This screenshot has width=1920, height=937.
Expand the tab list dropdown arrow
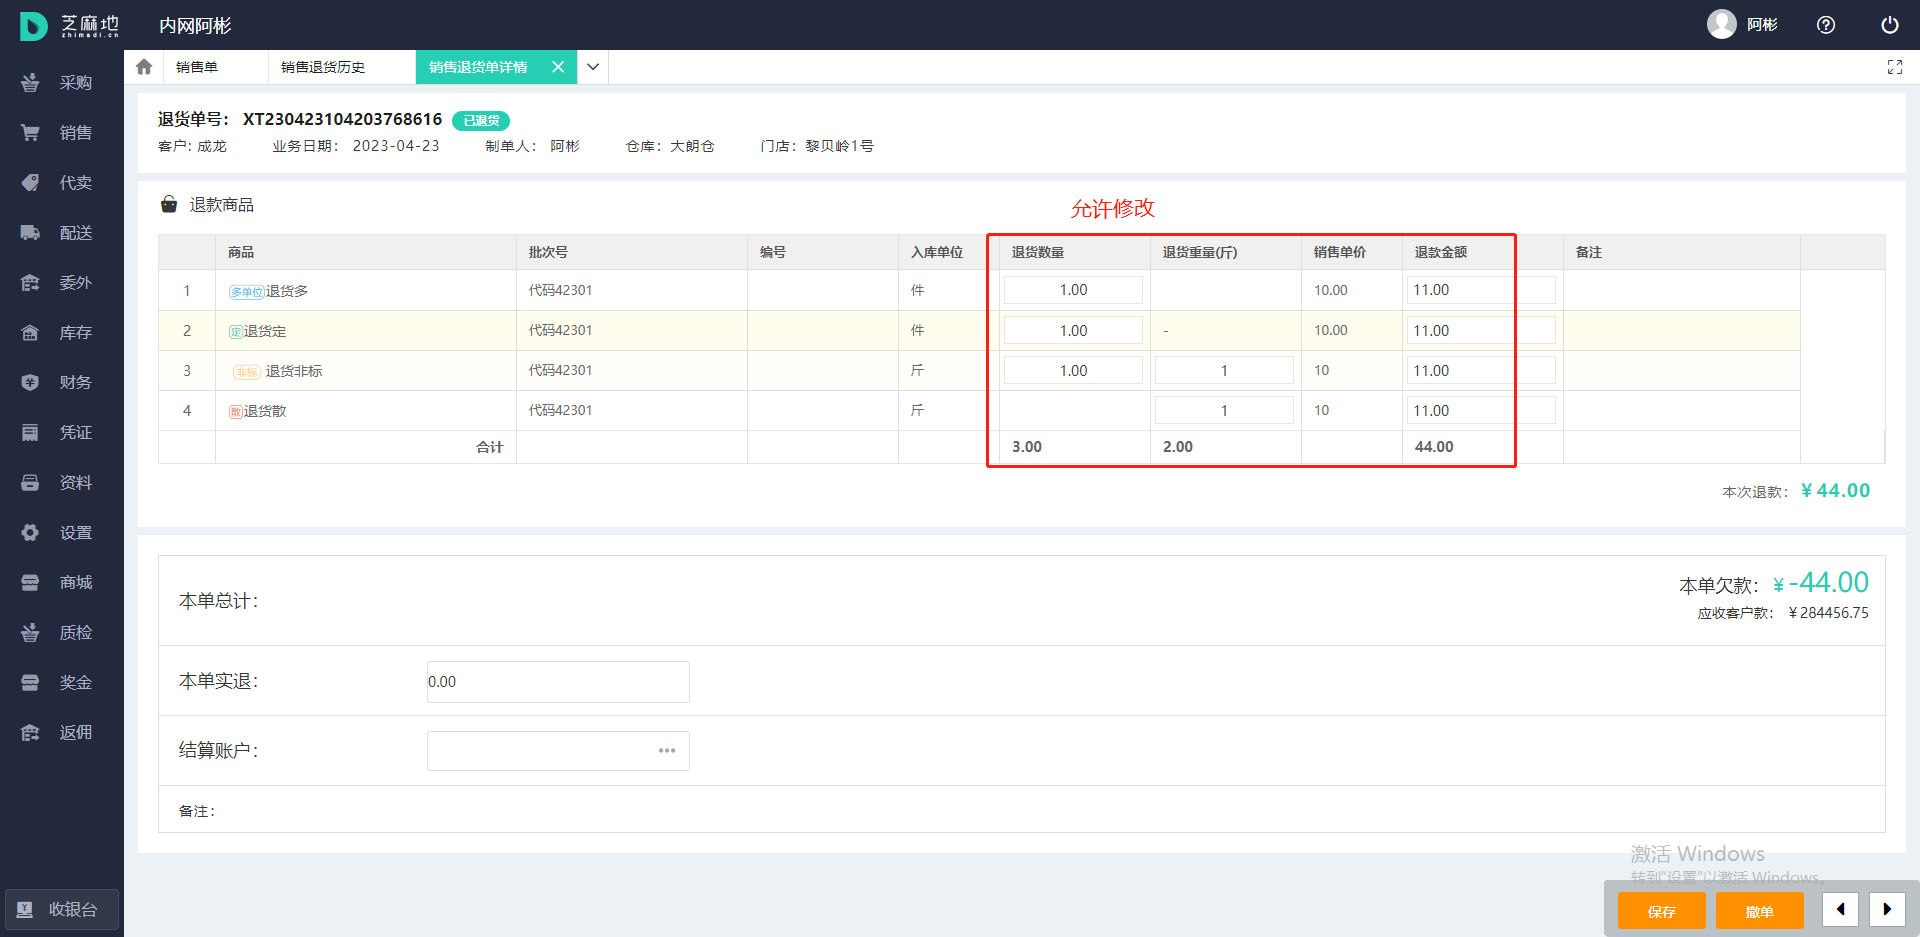593,67
